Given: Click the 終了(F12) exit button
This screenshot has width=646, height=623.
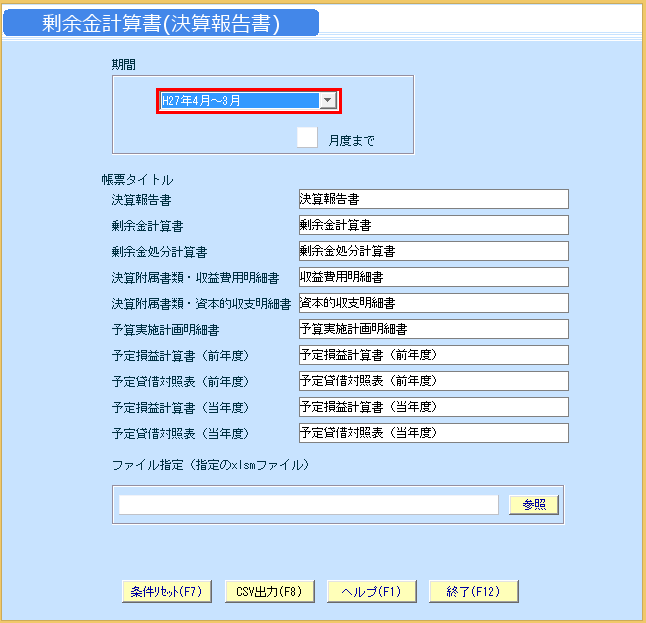Looking at the screenshot, I should [473, 592].
